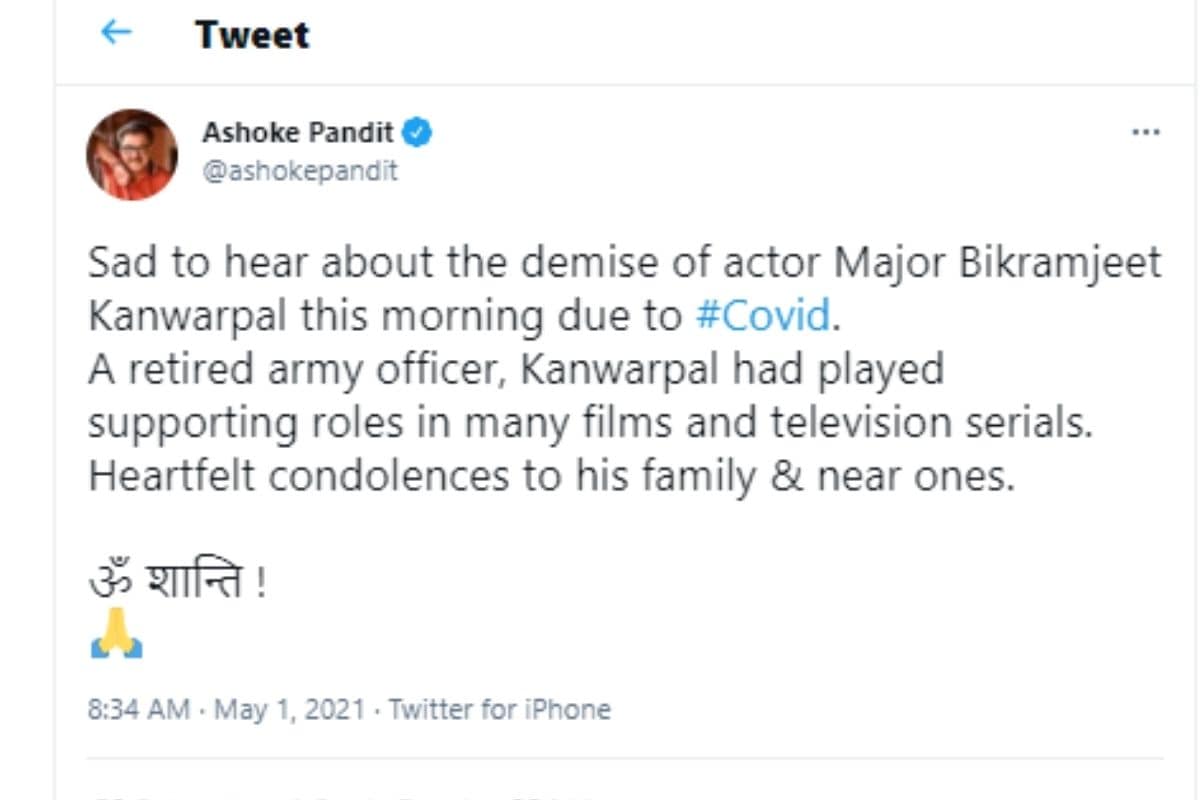Viewport: 1200px width, 800px height.
Task: Open the @ashokepandit handle link
Action: pos(300,171)
